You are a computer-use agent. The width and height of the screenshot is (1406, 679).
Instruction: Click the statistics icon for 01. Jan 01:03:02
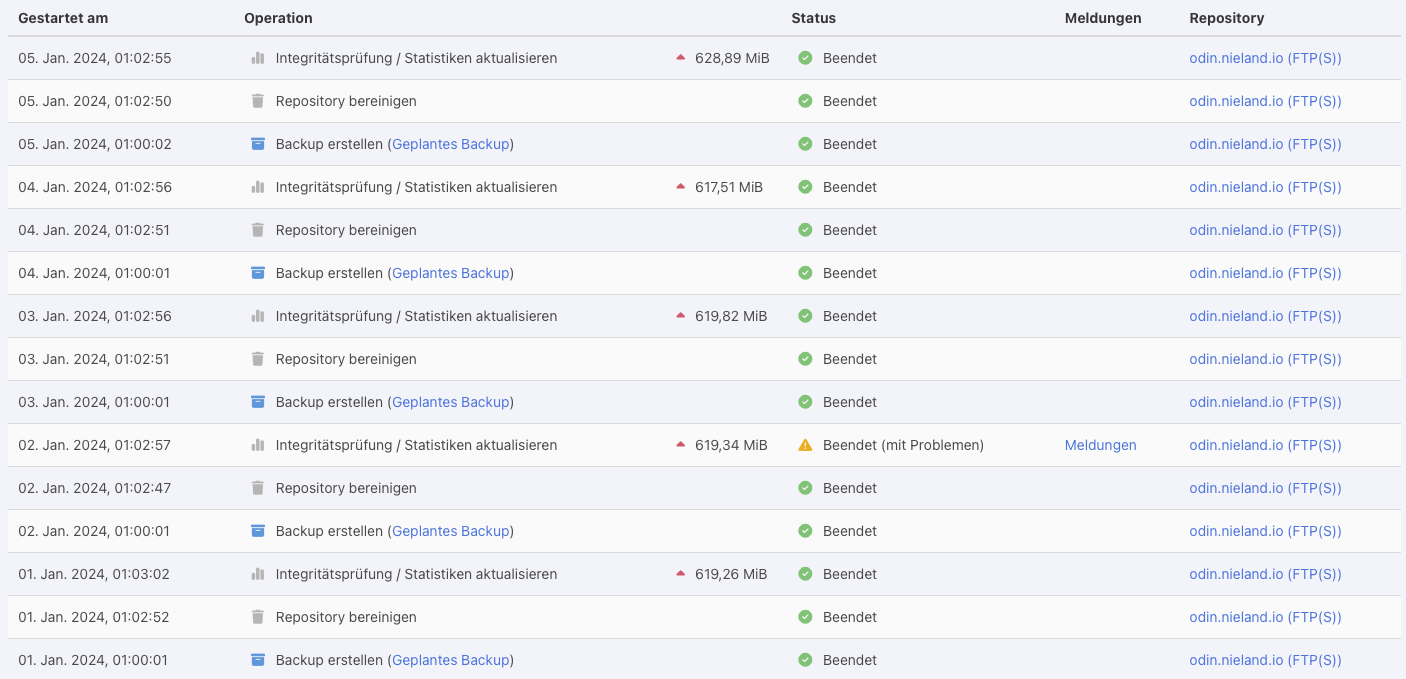click(x=258, y=574)
